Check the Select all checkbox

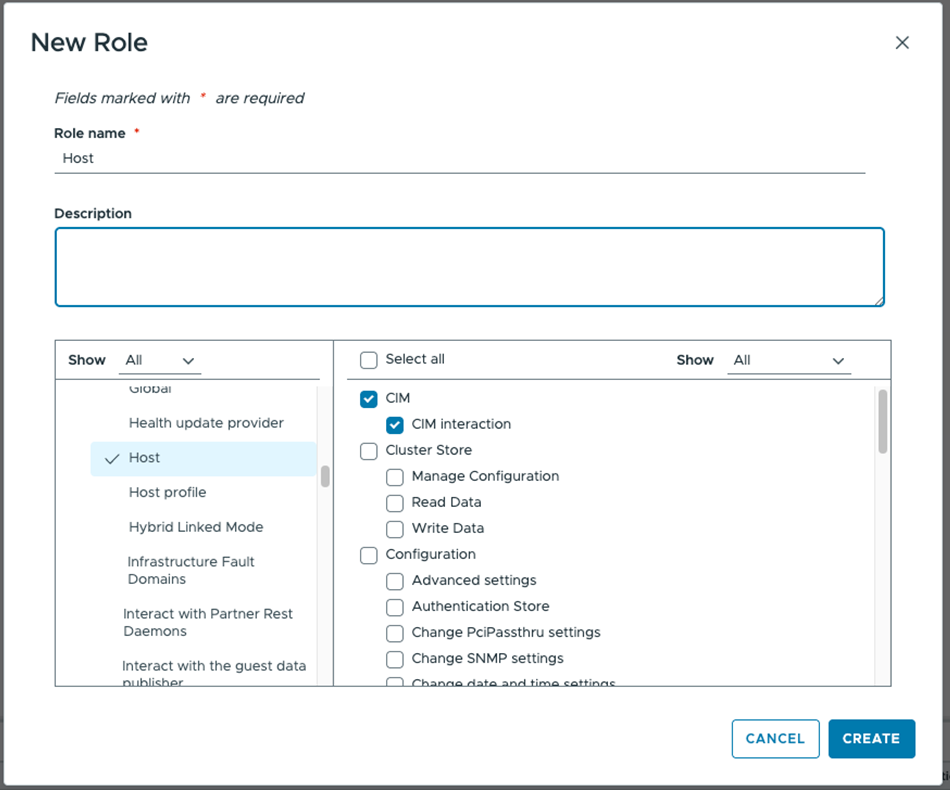point(368,360)
